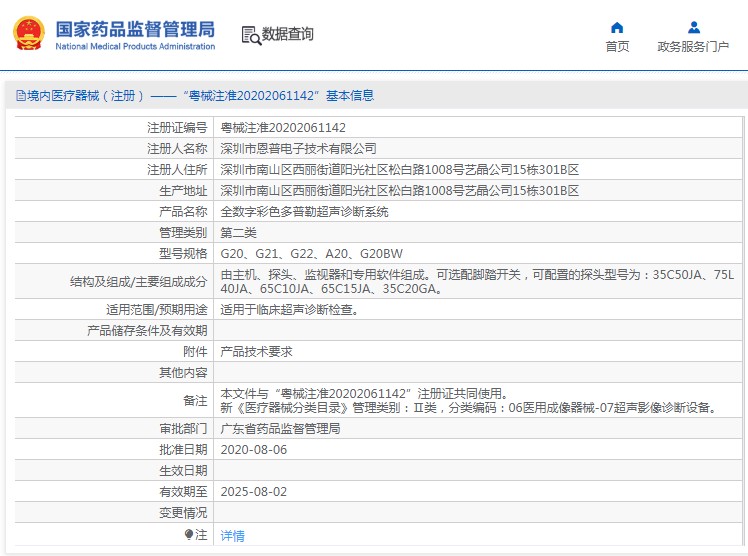This screenshot has width=748, height=556.
Task: Click the approval date 2020-08-06
Action: click(x=253, y=449)
